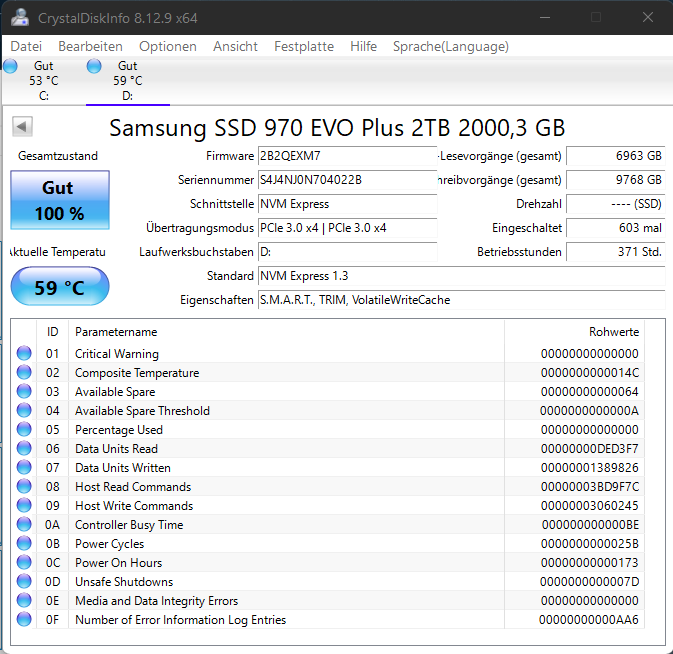Click the Rohwerte column header
The image size is (673, 654).
tap(574, 332)
